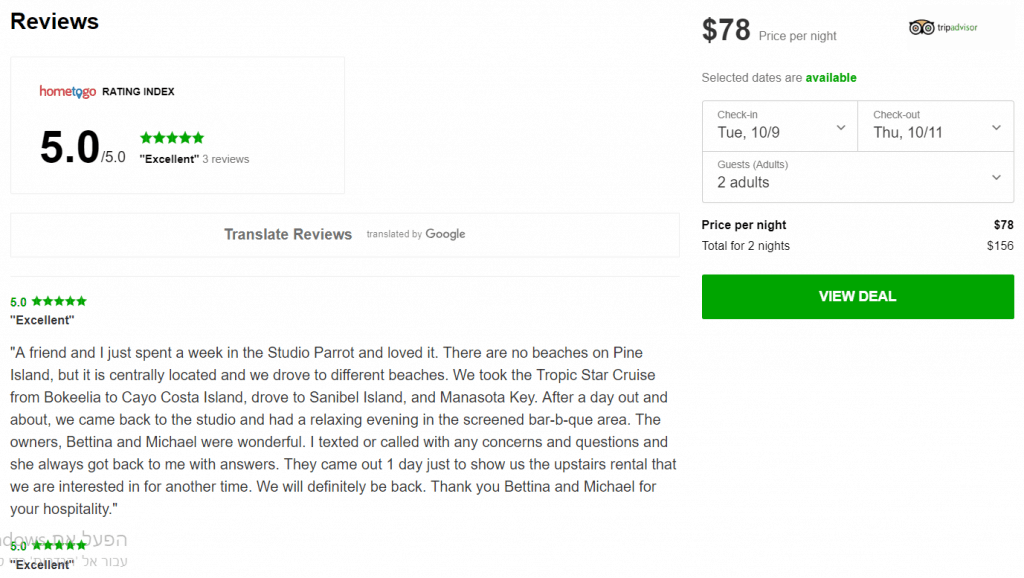The image size is (1024, 578).
Task: Click star rating of the second review
Action: pyautogui.click(x=59, y=545)
